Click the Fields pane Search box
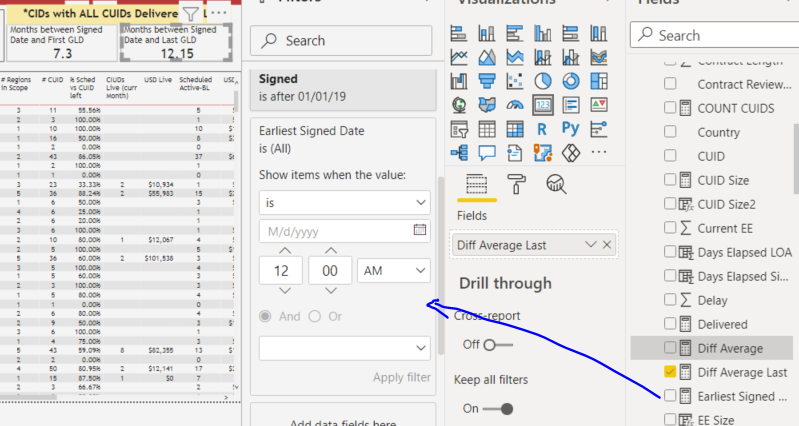Screen dimensions: 799x426 (714, 35)
